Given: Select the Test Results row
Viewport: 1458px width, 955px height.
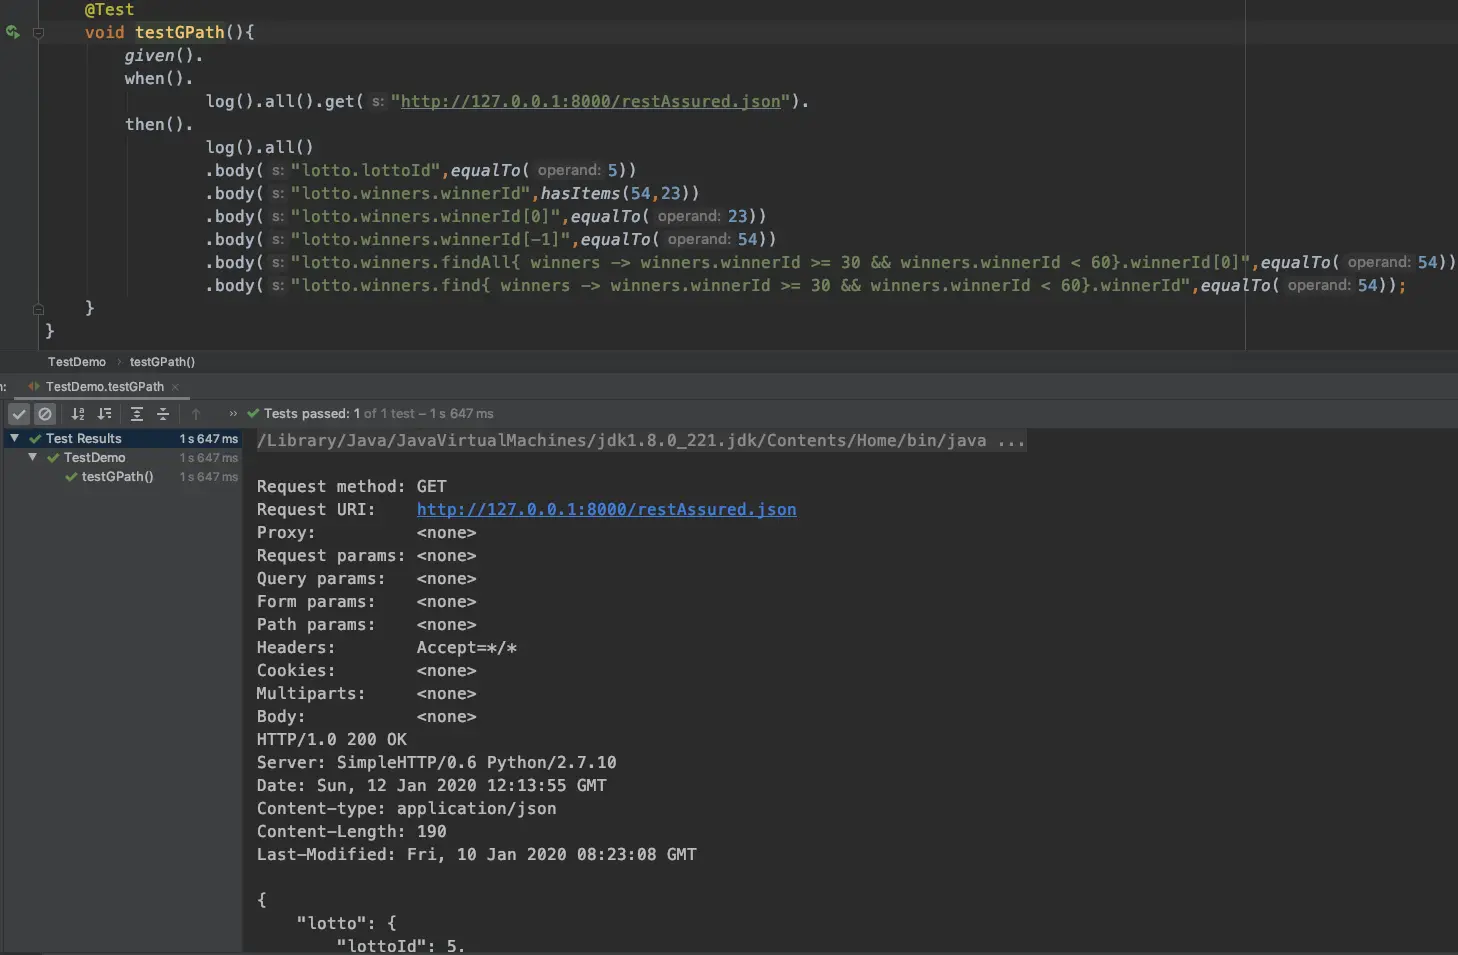Looking at the screenshot, I should 123,438.
